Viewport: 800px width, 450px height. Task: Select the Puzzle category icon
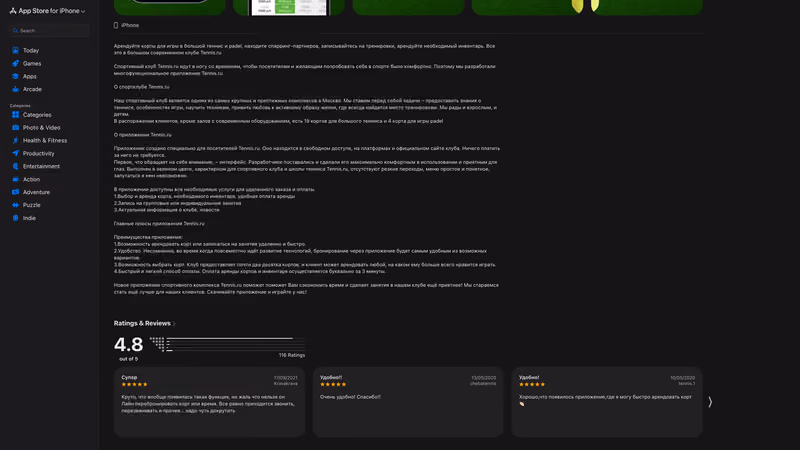15,205
